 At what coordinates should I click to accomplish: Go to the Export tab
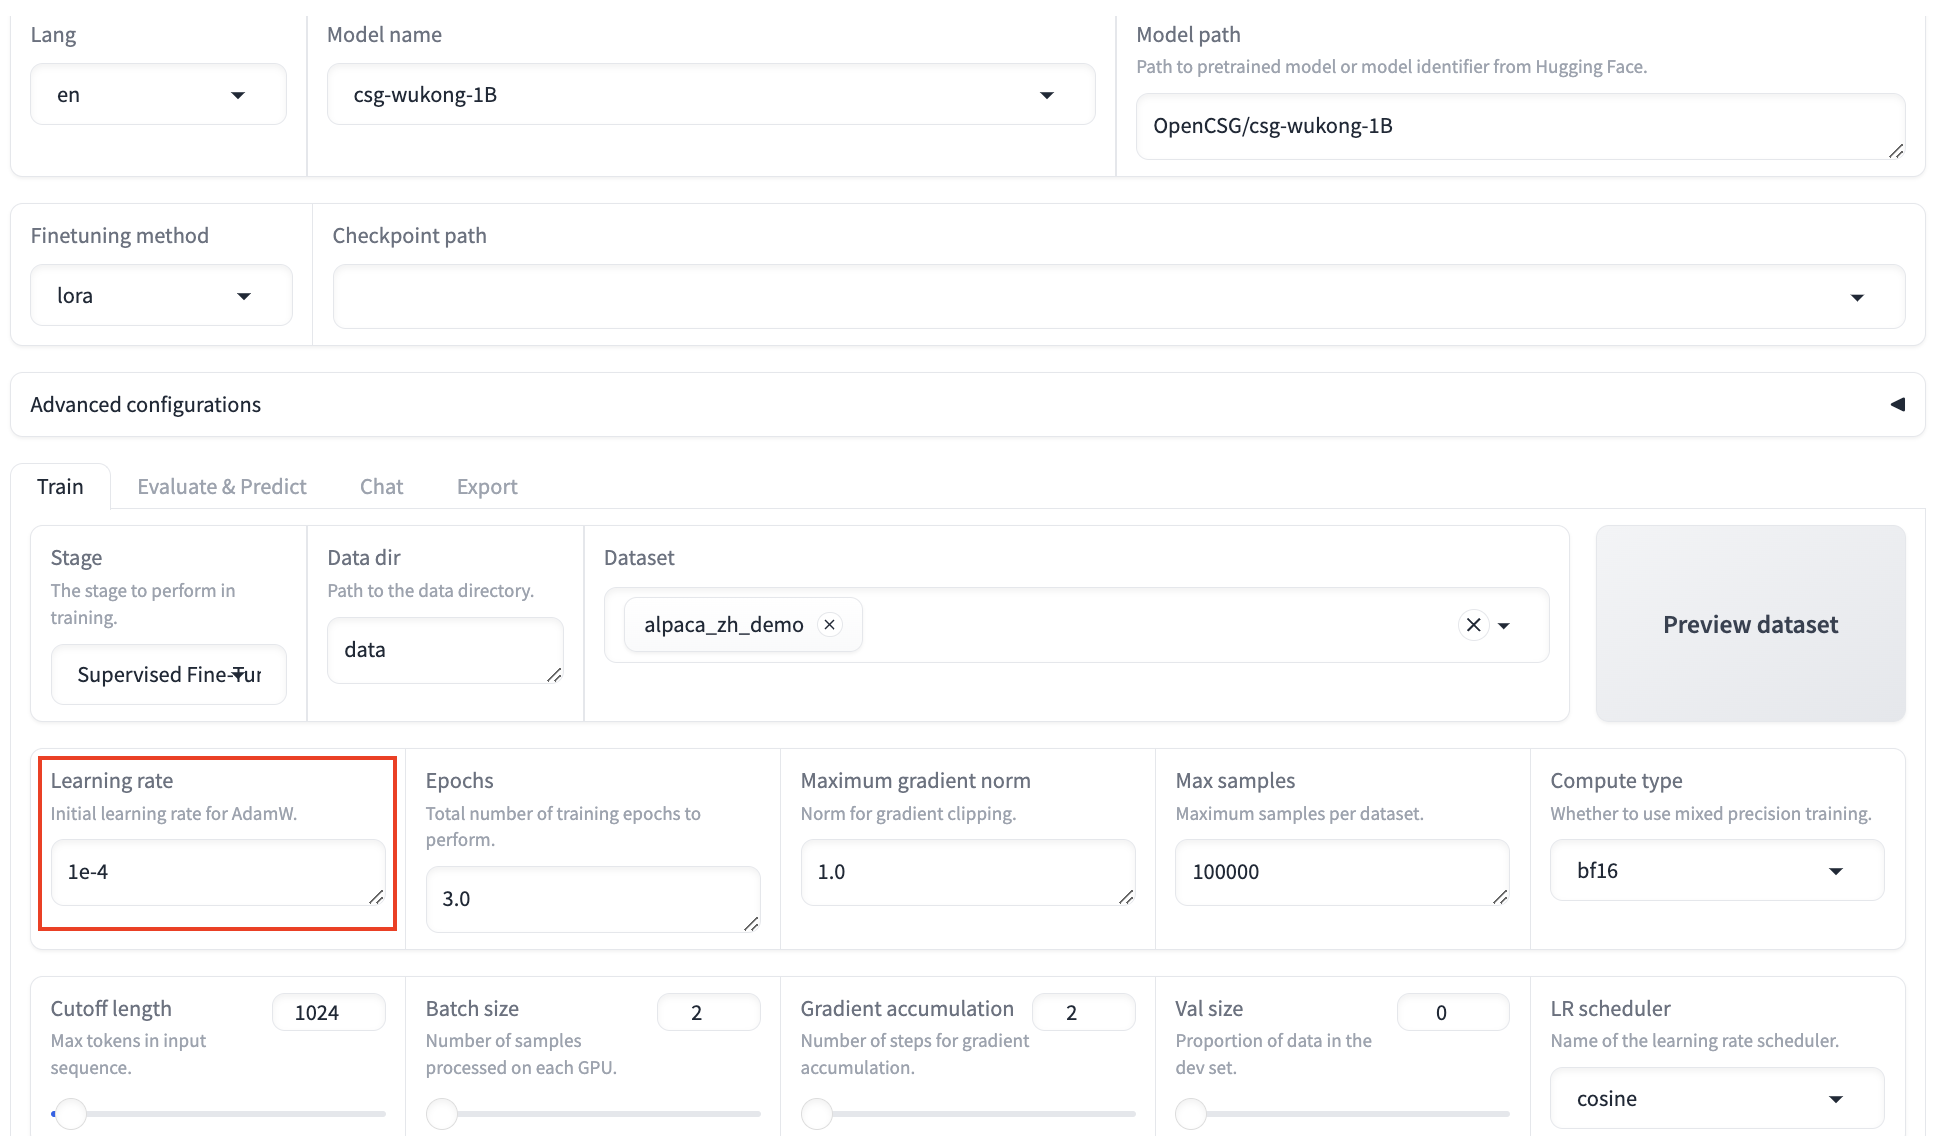[487, 487]
